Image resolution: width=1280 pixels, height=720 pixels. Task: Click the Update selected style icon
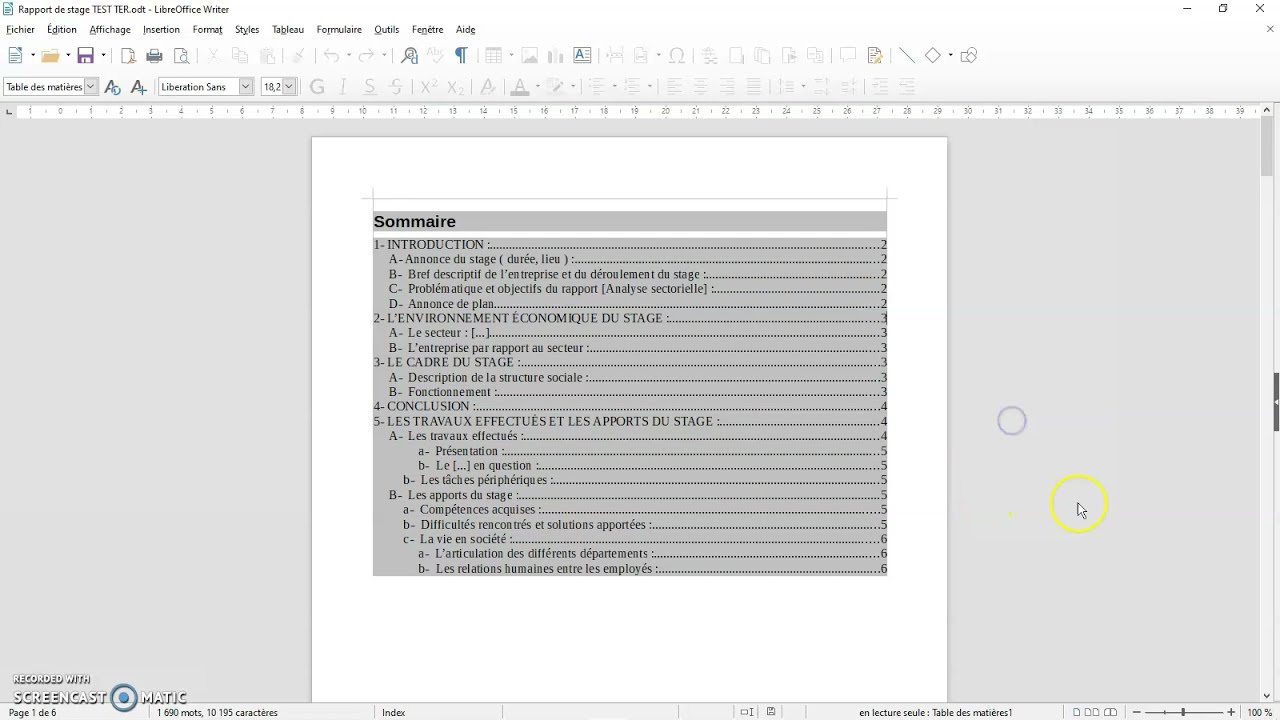pyautogui.click(x=112, y=87)
